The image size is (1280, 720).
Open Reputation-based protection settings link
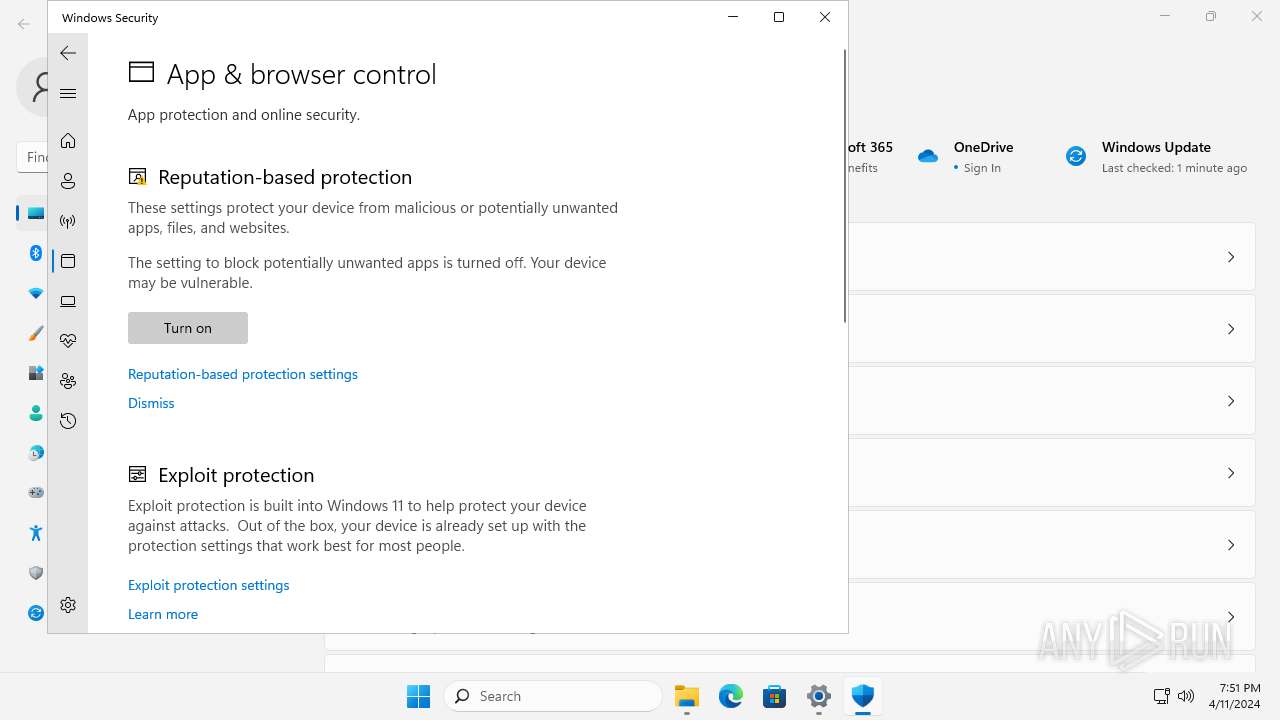243,374
